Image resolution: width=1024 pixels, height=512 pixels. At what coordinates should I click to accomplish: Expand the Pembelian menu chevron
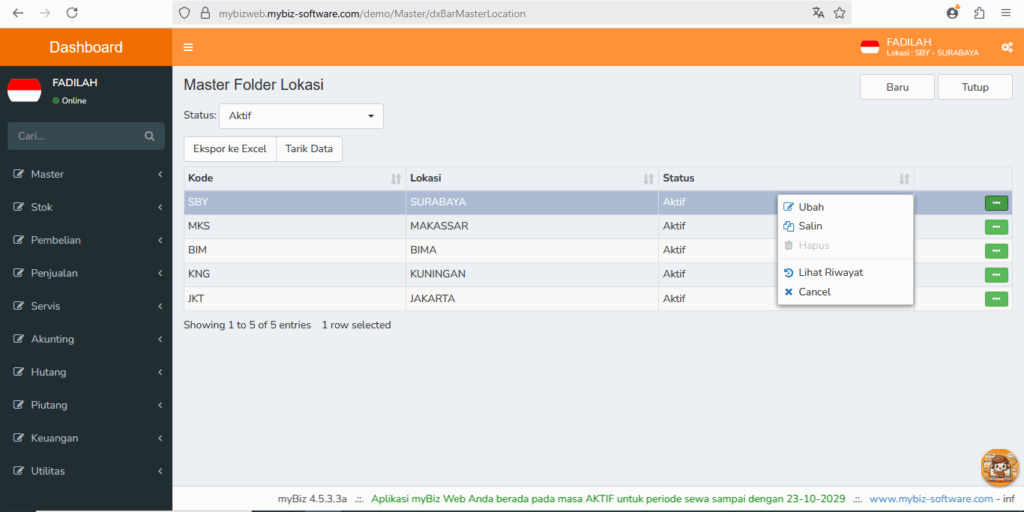pos(160,240)
